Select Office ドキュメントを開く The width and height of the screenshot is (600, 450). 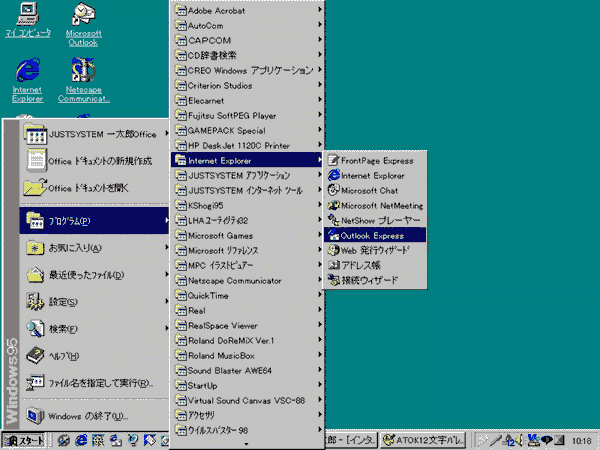tap(94, 188)
